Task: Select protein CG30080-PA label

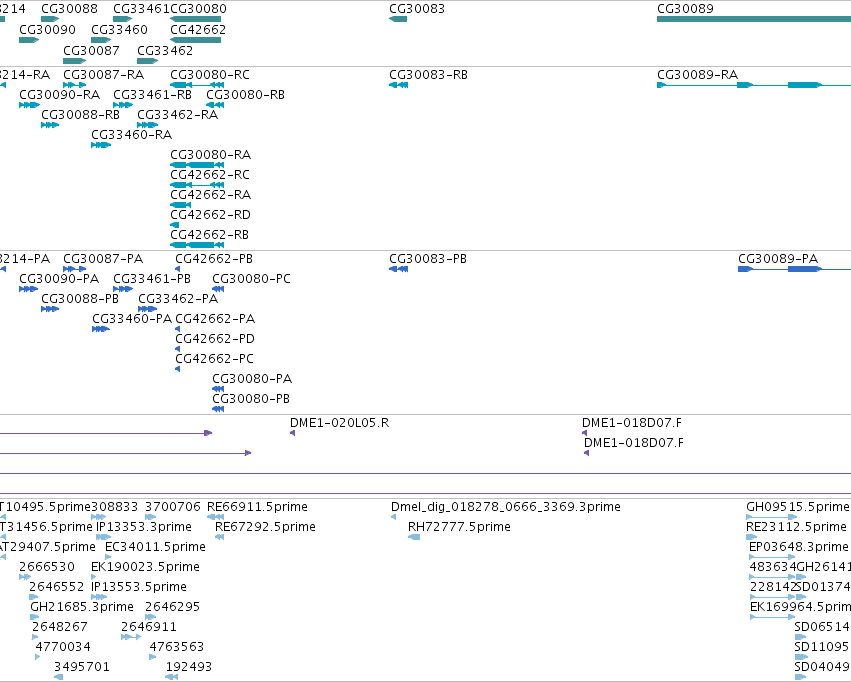Action: [252, 379]
